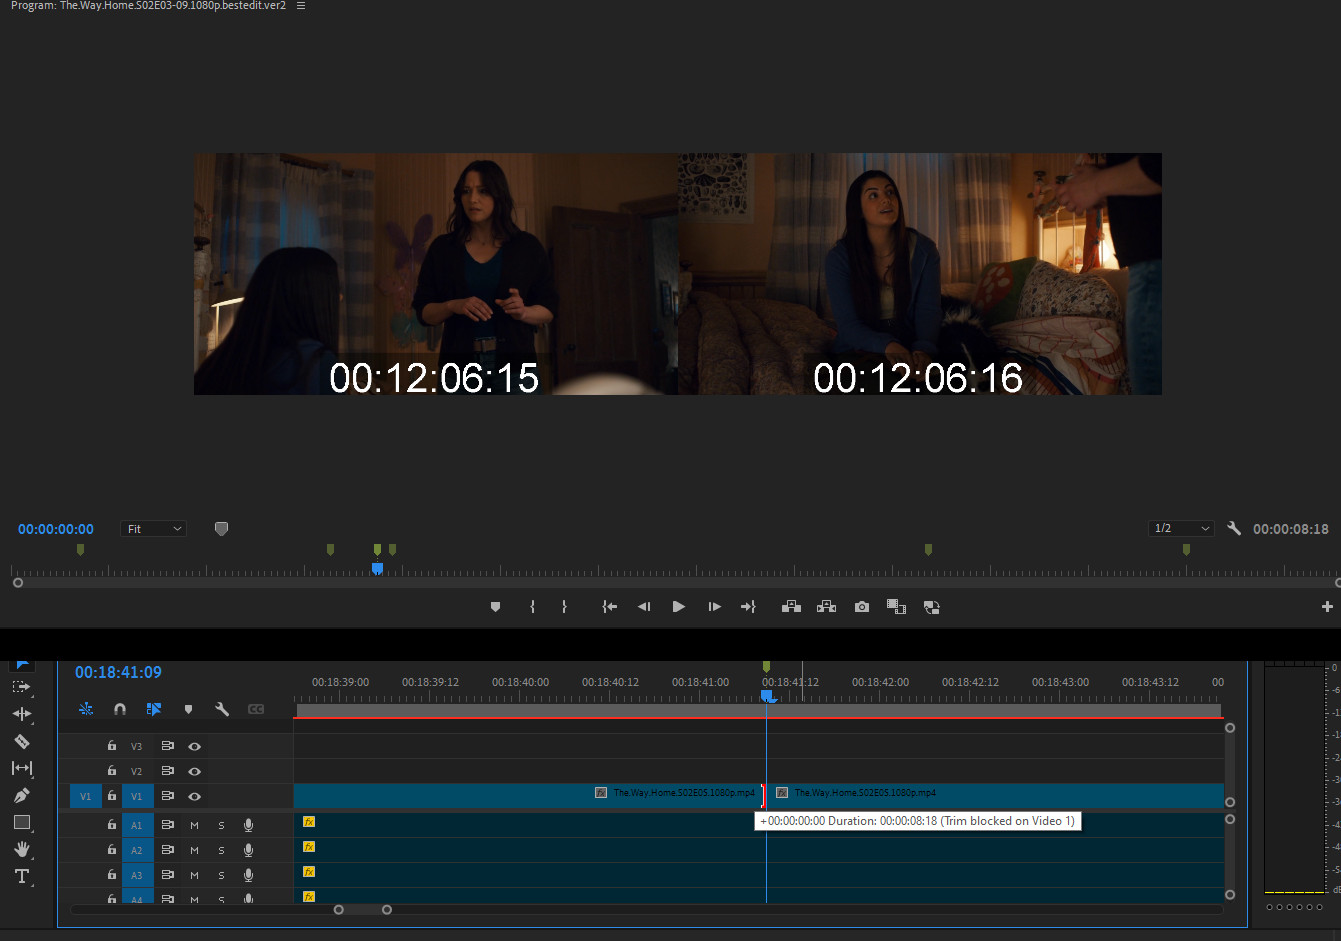Select the Hand tool
The image size is (1341, 941).
(x=21, y=849)
